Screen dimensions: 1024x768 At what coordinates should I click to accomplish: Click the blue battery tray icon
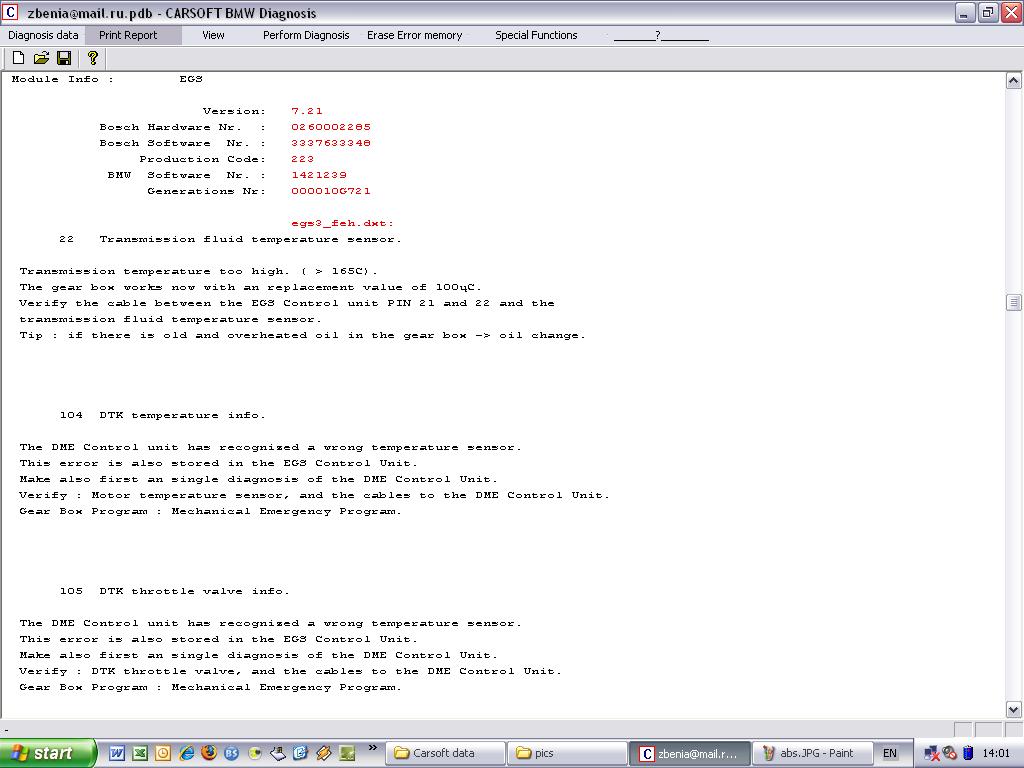tap(968, 754)
